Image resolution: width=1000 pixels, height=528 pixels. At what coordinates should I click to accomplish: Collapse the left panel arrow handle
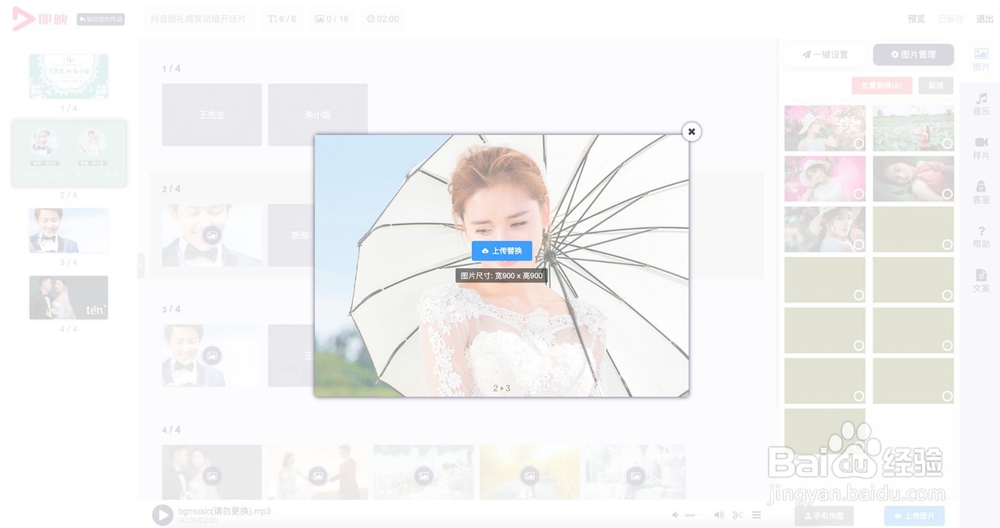(141, 265)
